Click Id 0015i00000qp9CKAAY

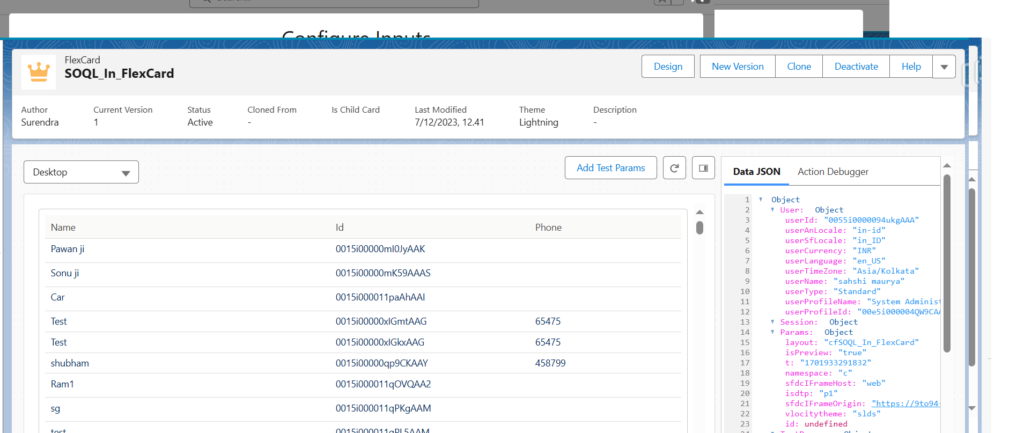(x=381, y=362)
